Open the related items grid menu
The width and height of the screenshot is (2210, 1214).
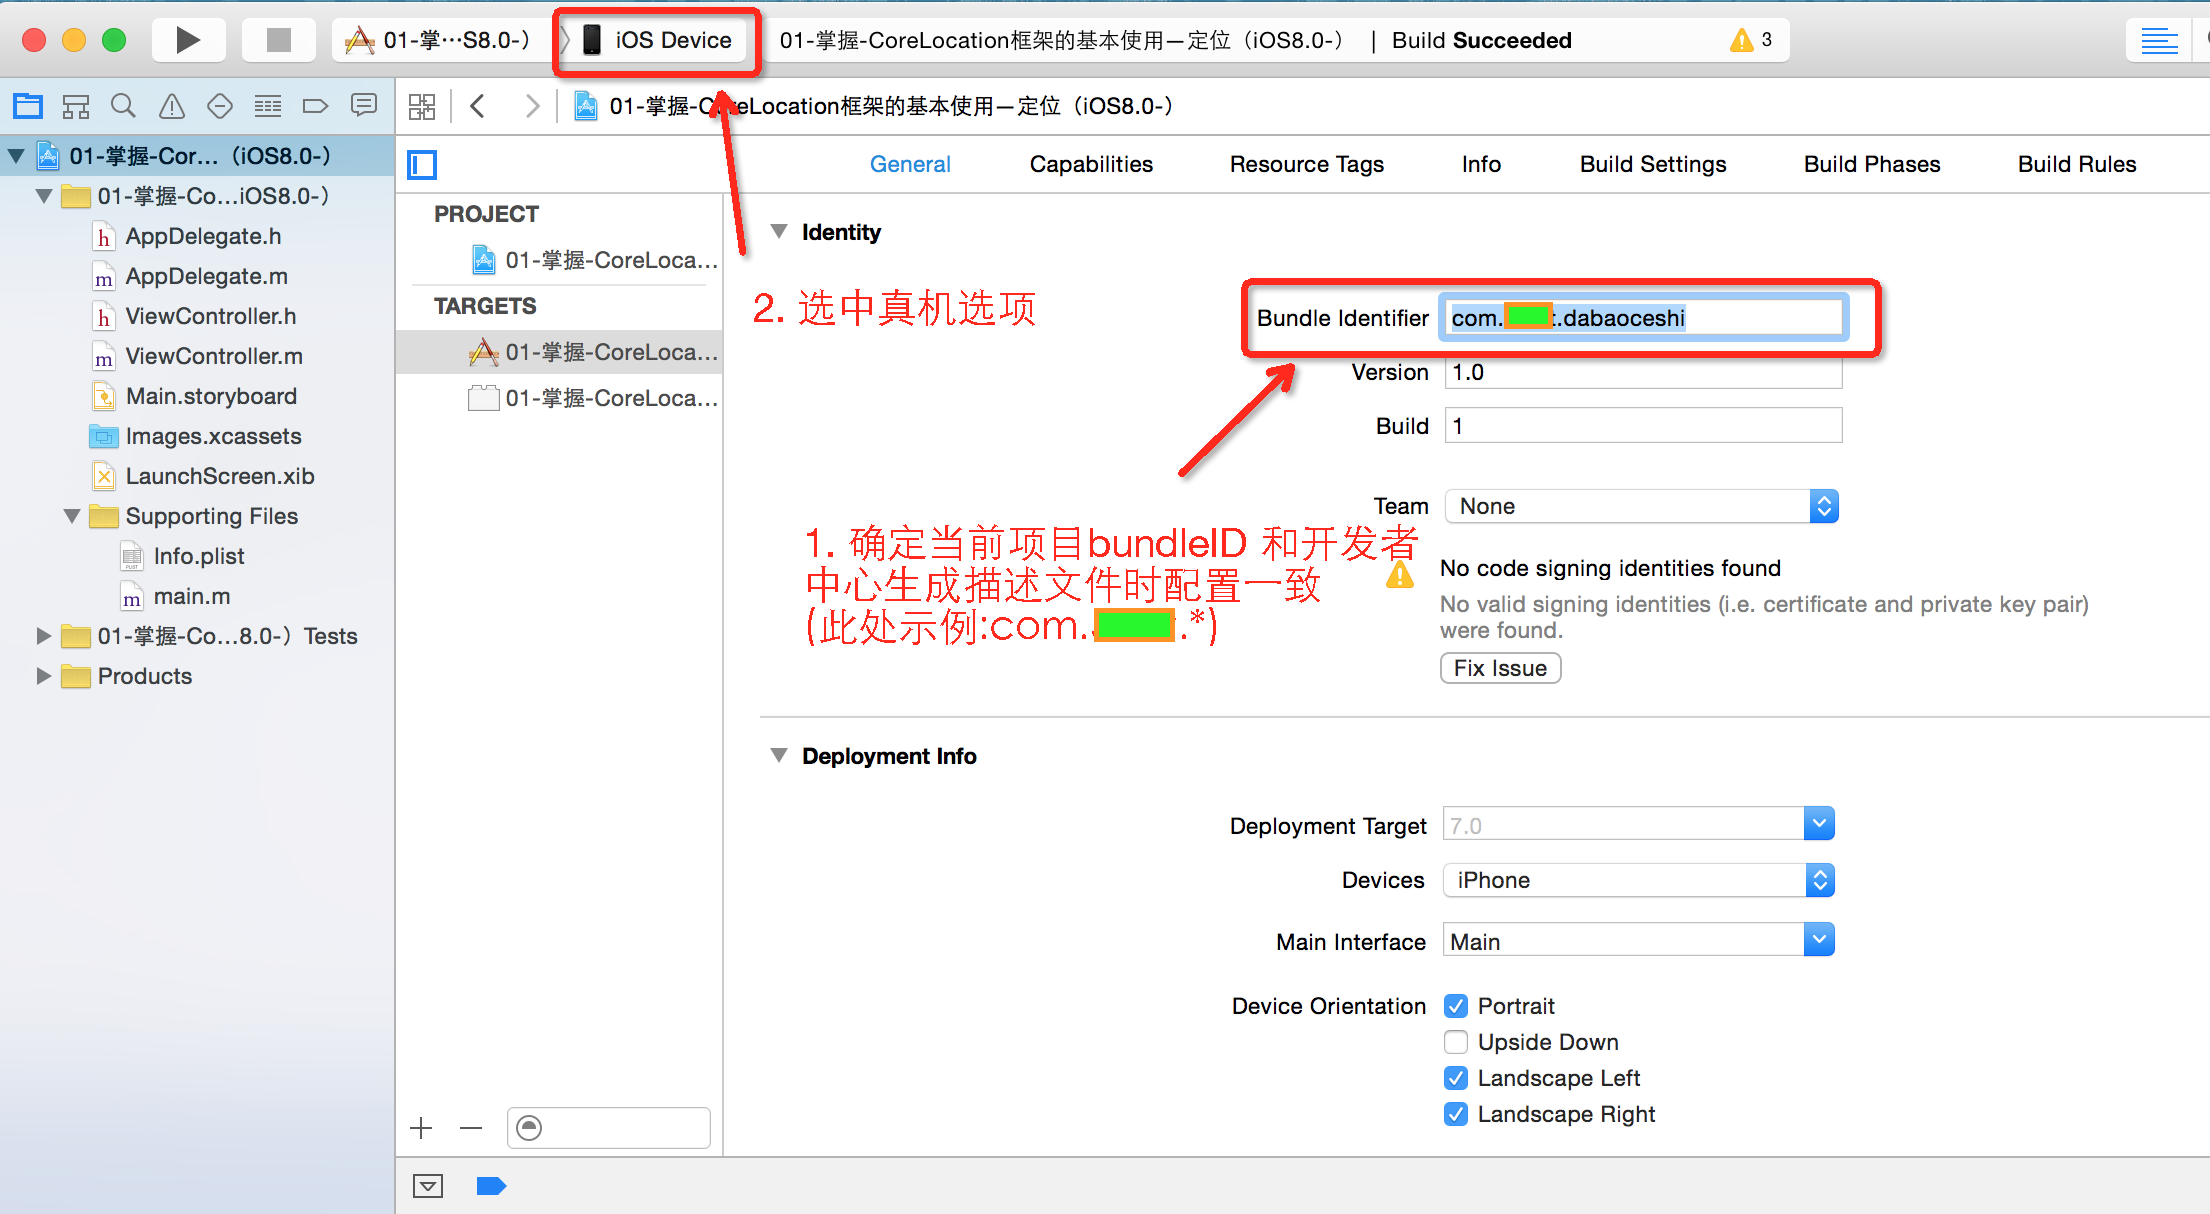422,106
